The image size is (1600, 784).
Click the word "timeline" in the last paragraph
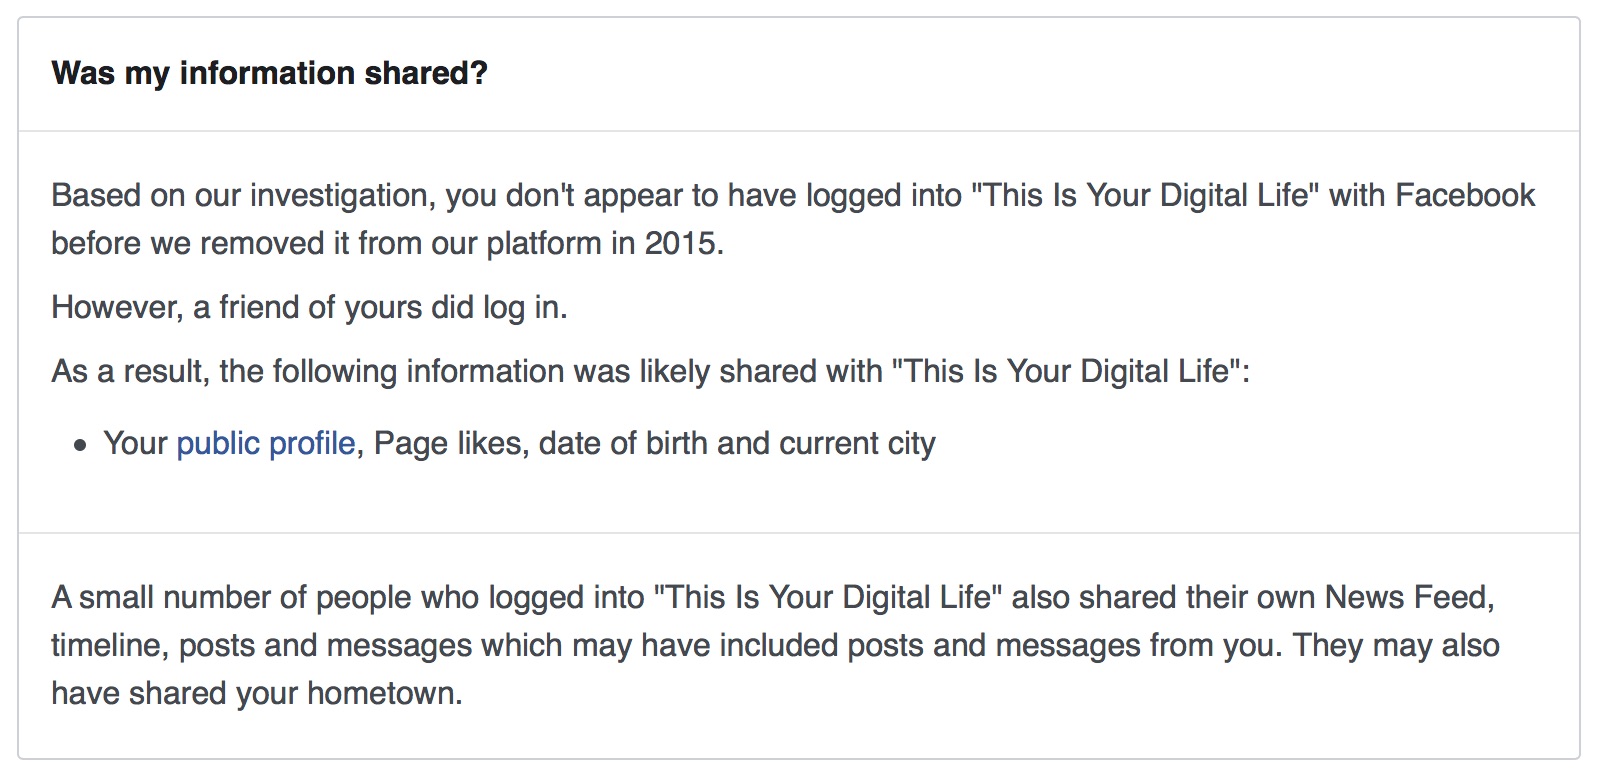109,645
